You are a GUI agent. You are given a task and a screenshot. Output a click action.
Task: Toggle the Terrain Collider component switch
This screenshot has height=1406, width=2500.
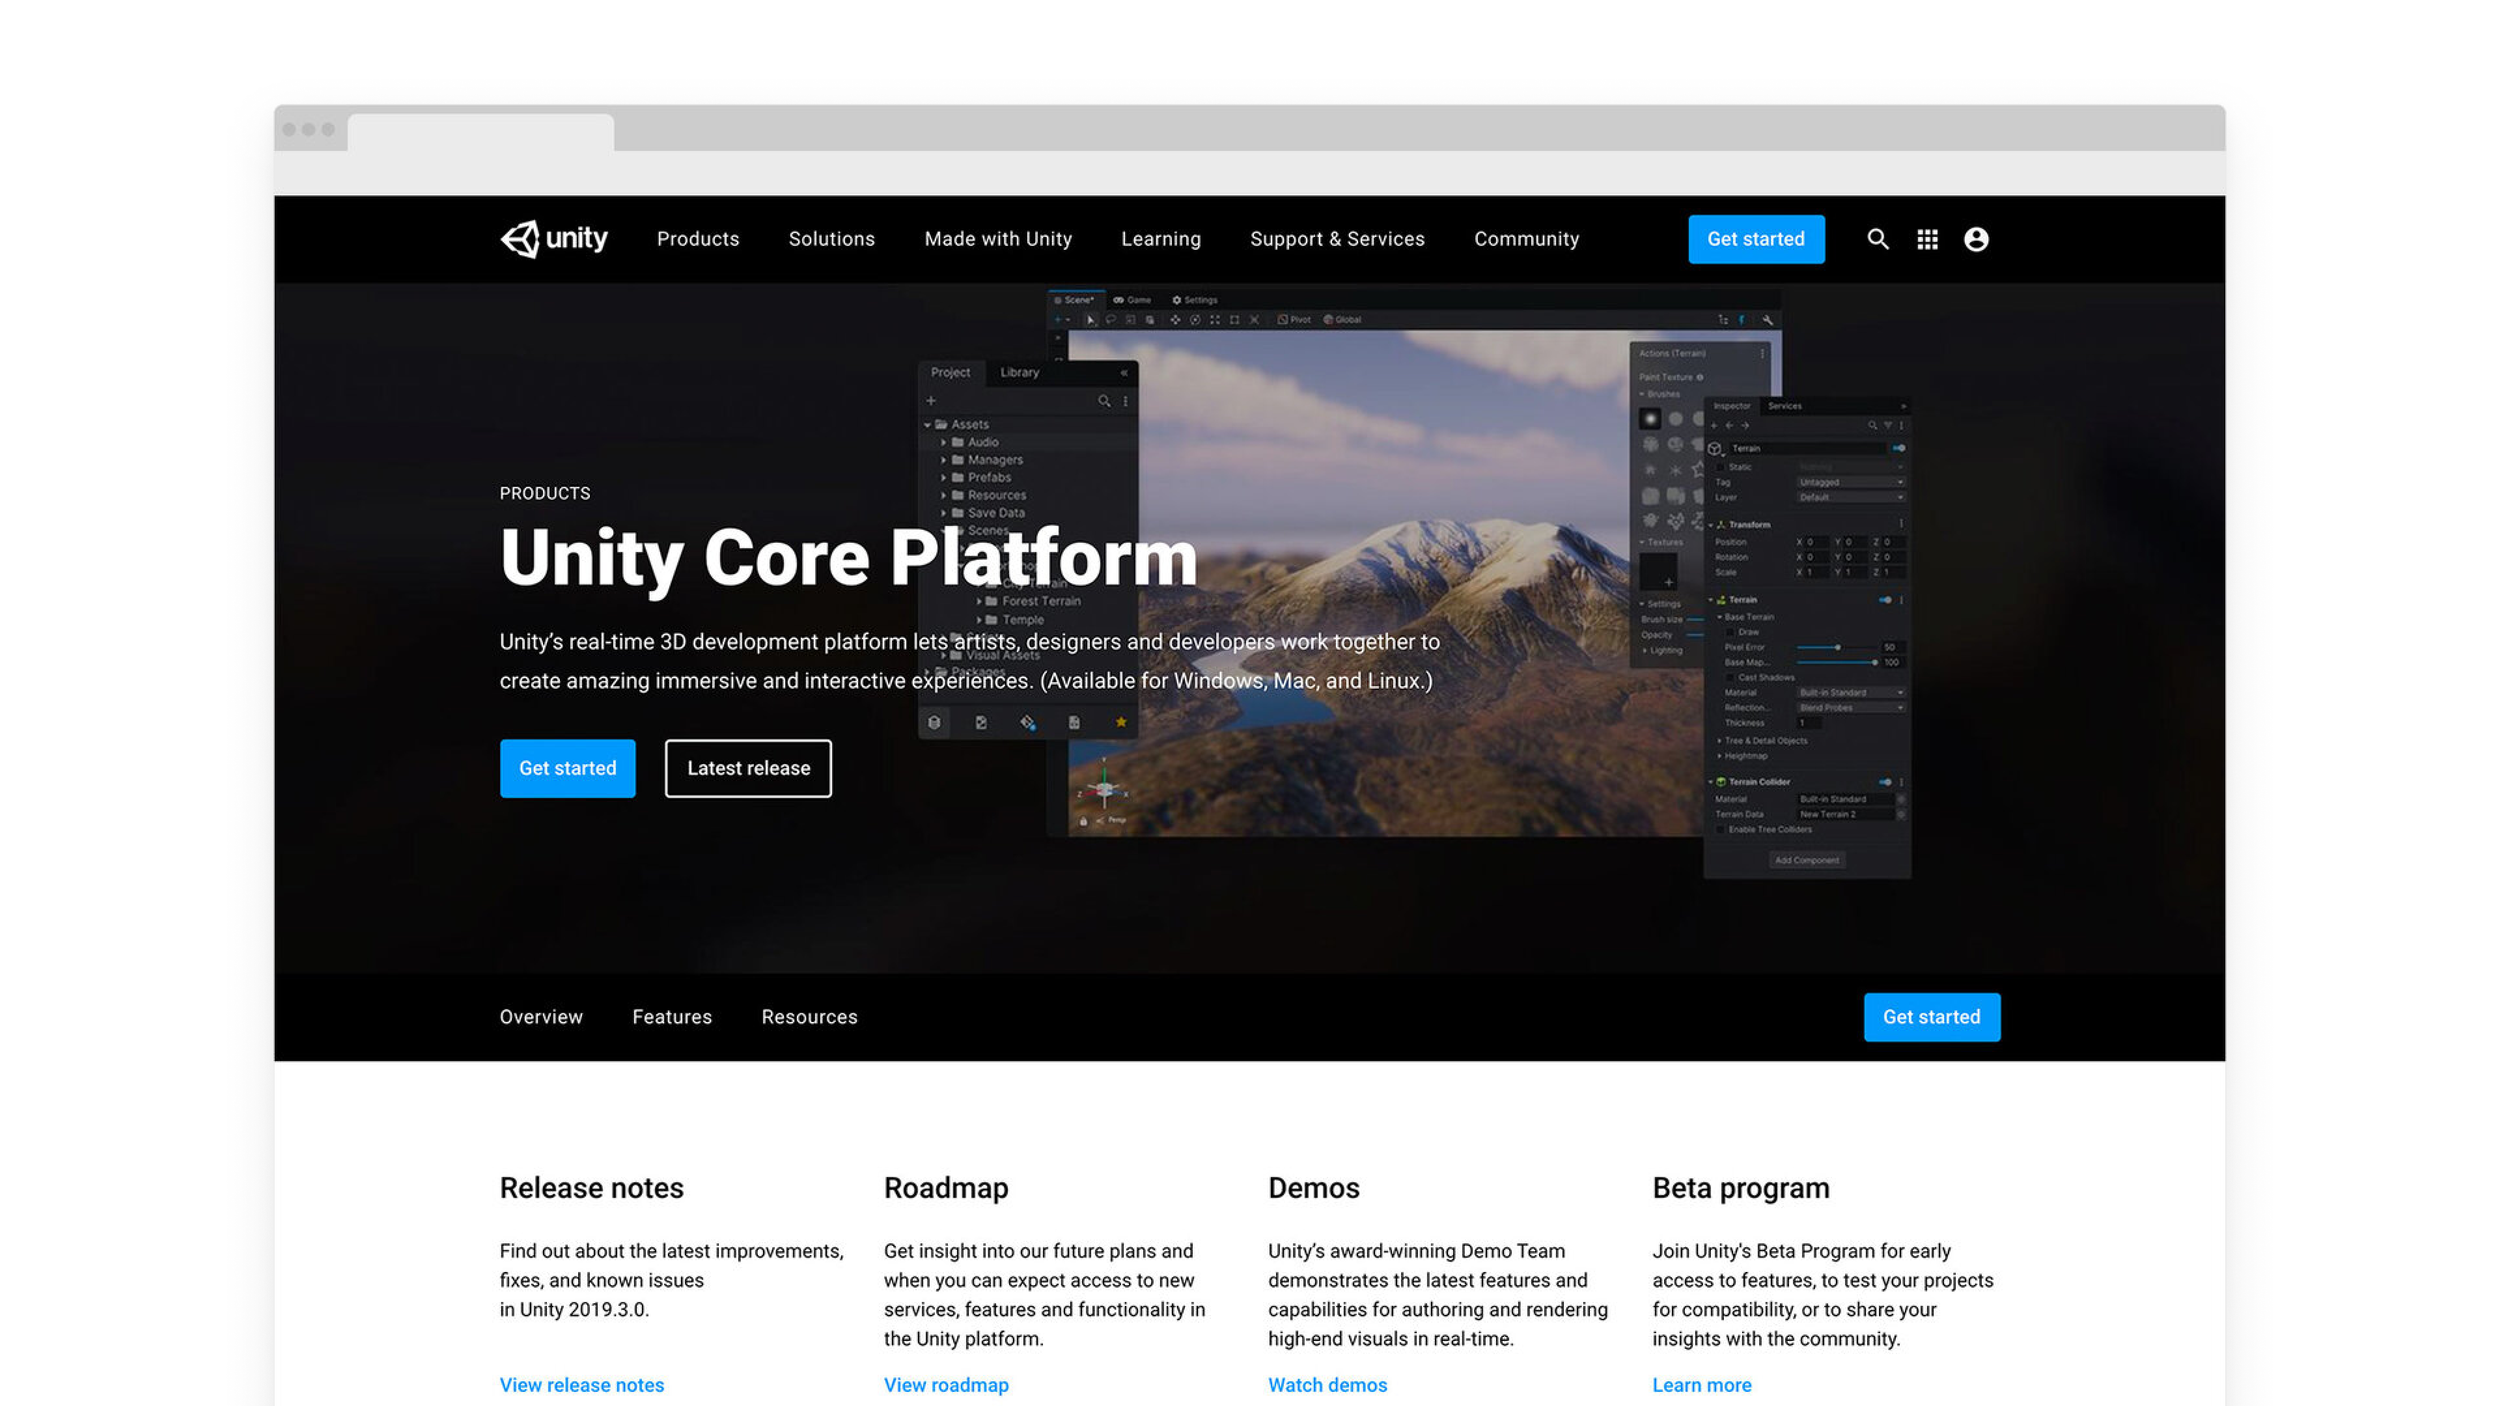[x=1885, y=782]
